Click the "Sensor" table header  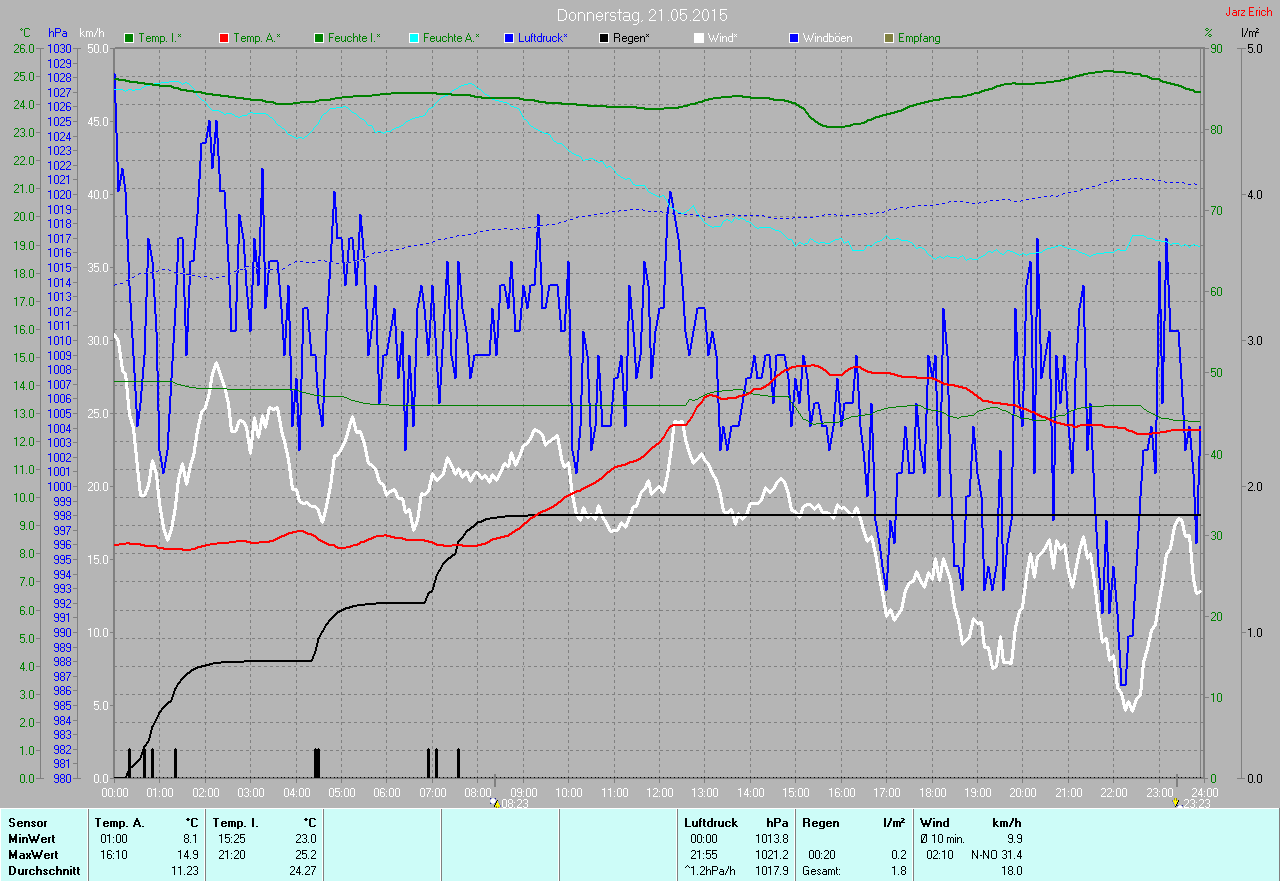(27, 822)
